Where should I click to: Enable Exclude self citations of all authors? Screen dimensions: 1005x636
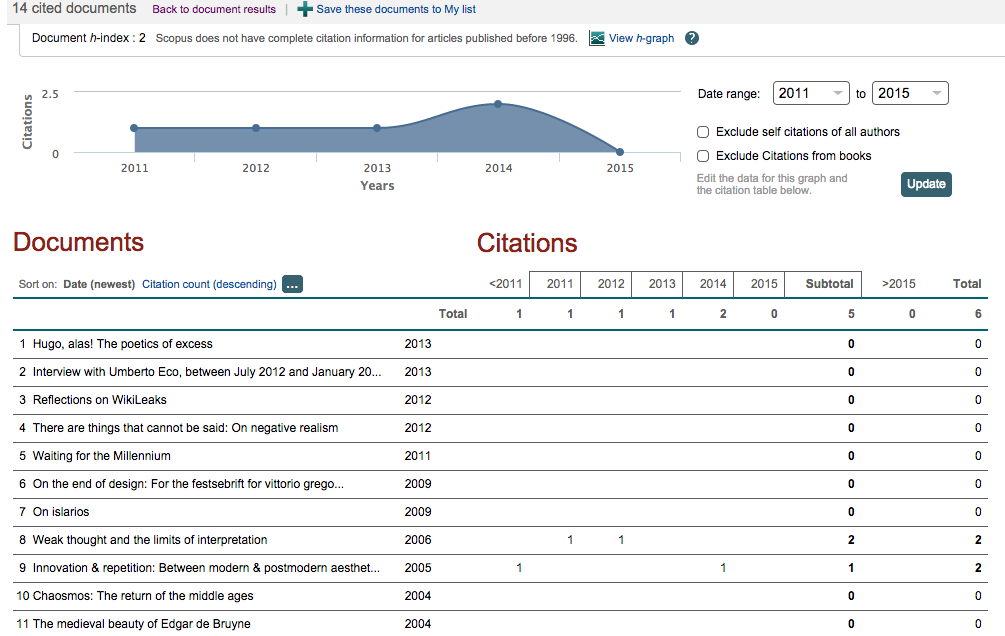click(x=703, y=132)
